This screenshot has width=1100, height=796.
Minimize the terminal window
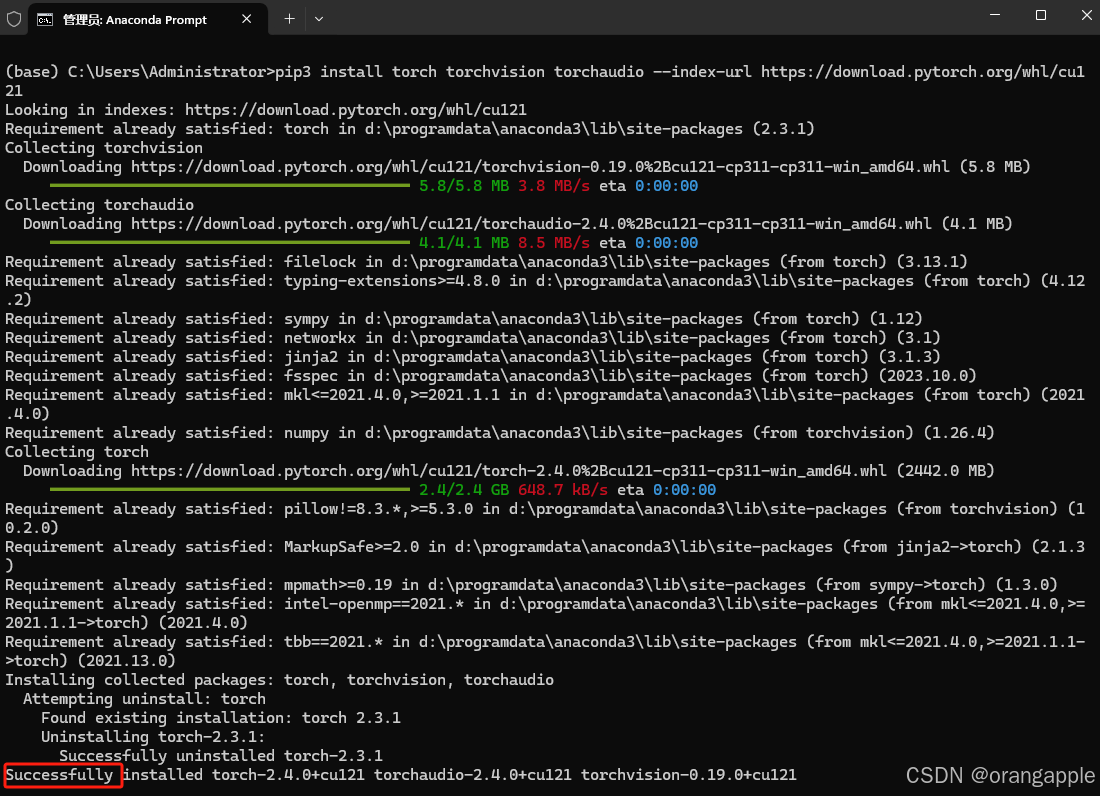[x=995, y=15]
